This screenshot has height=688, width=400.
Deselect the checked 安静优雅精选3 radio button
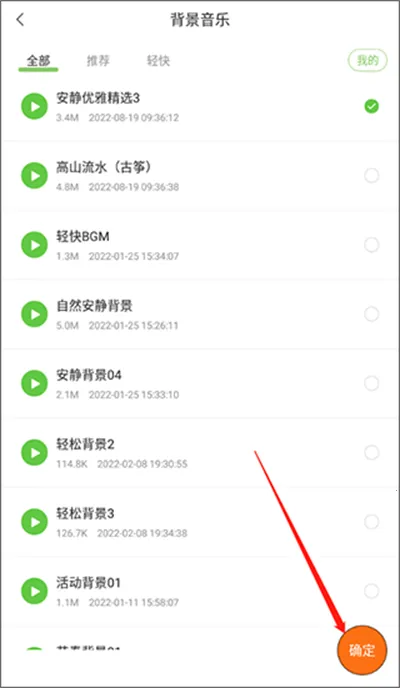[x=371, y=107]
